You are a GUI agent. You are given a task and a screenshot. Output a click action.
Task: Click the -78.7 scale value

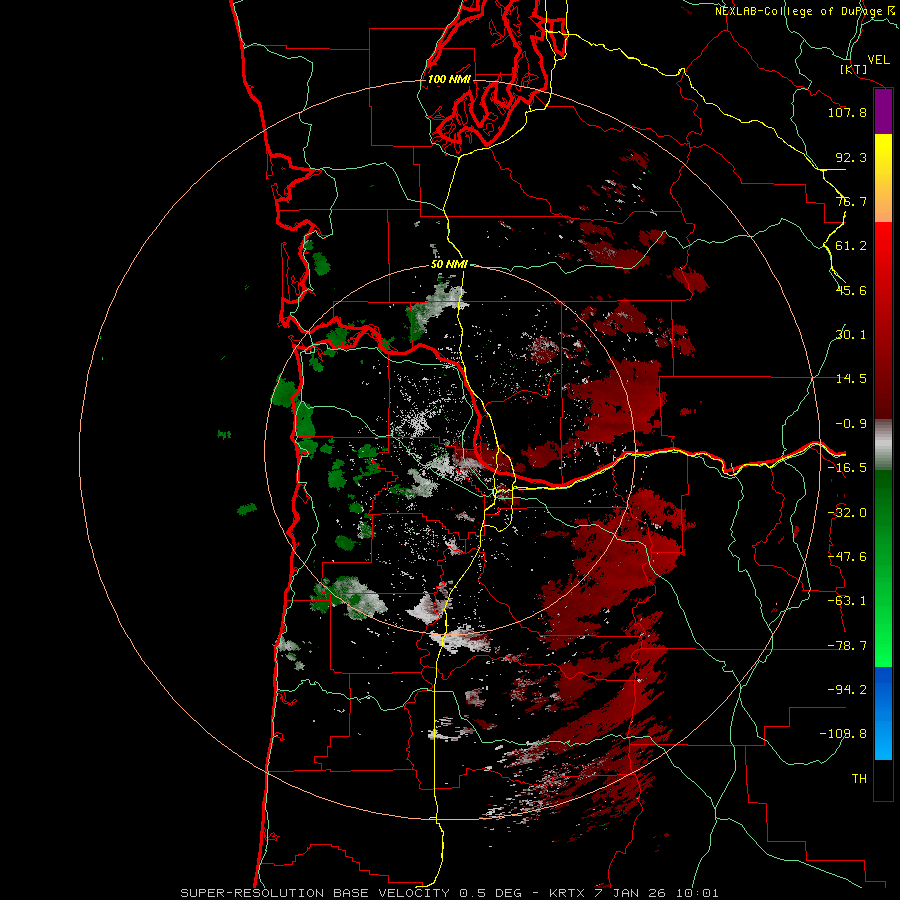[x=847, y=646]
